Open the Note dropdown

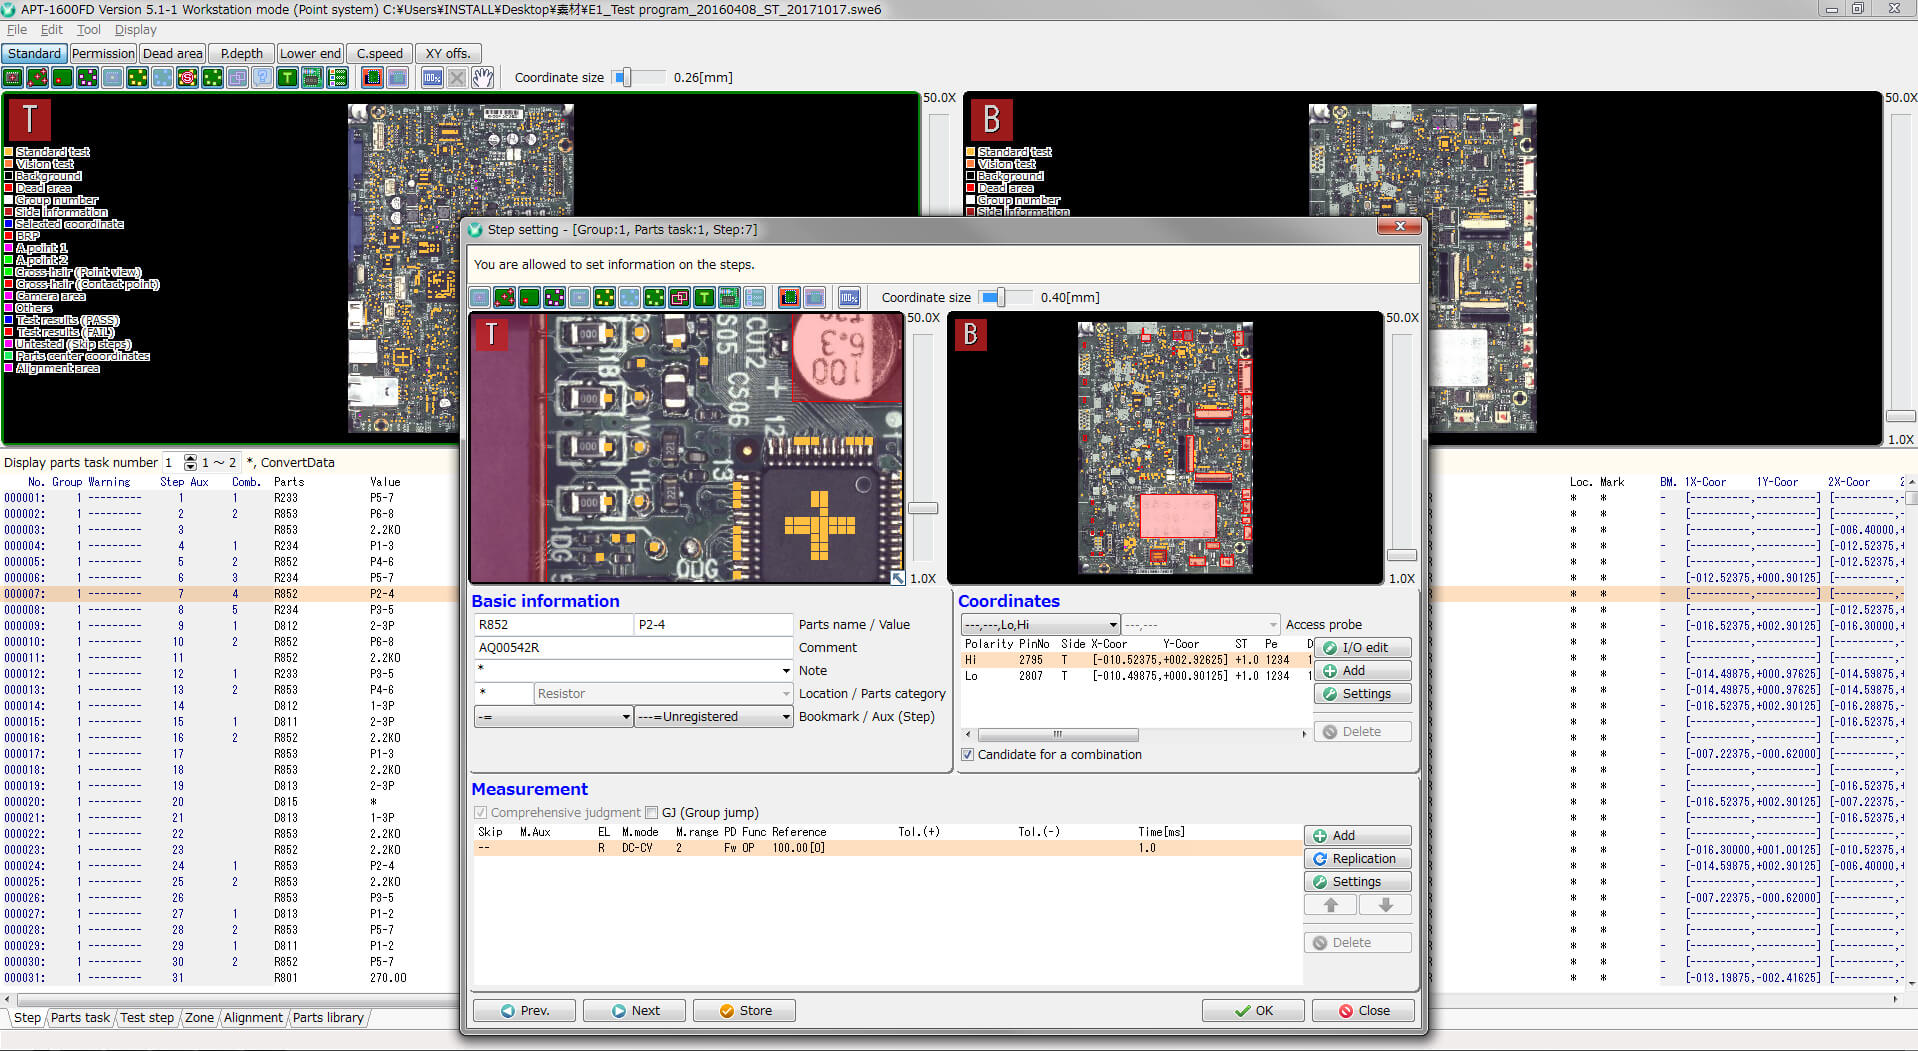click(x=786, y=671)
